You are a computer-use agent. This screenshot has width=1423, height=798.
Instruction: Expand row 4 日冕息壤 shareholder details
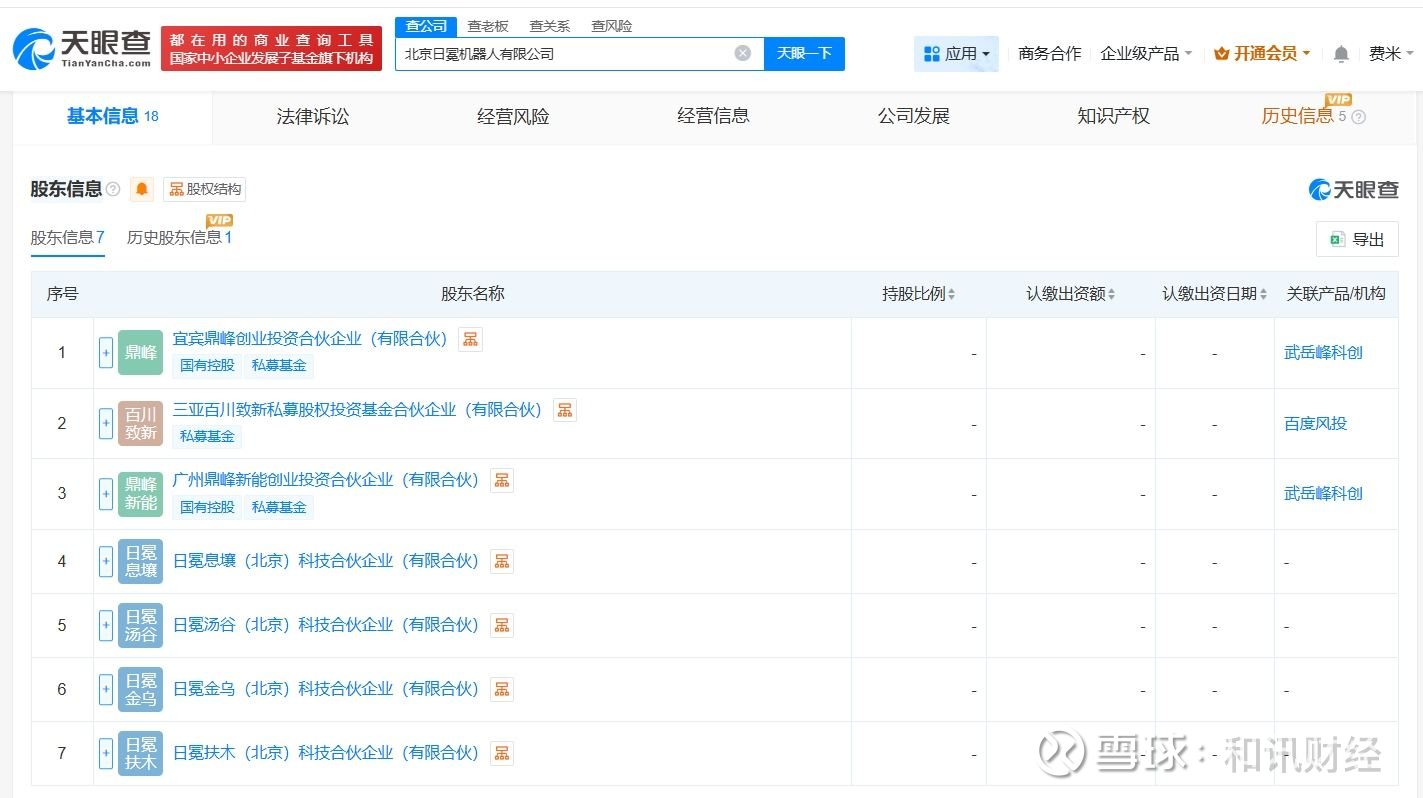tap(106, 561)
